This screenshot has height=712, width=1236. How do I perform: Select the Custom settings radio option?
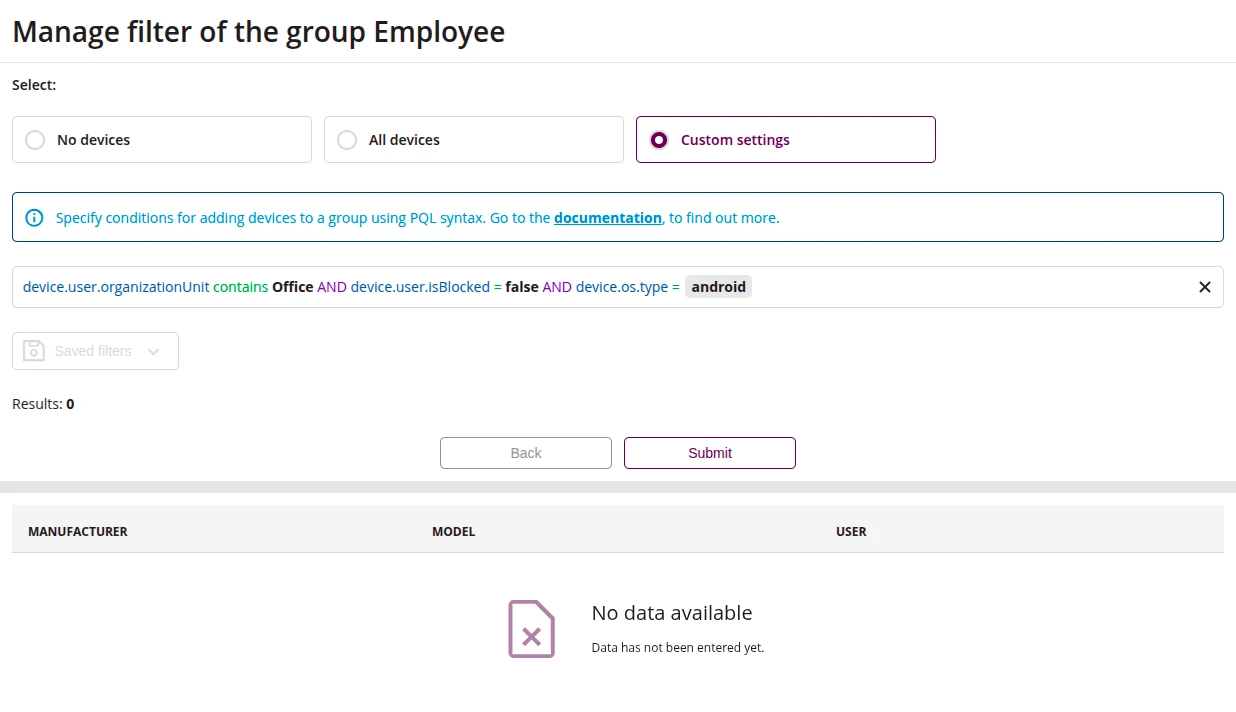(x=786, y=140)
